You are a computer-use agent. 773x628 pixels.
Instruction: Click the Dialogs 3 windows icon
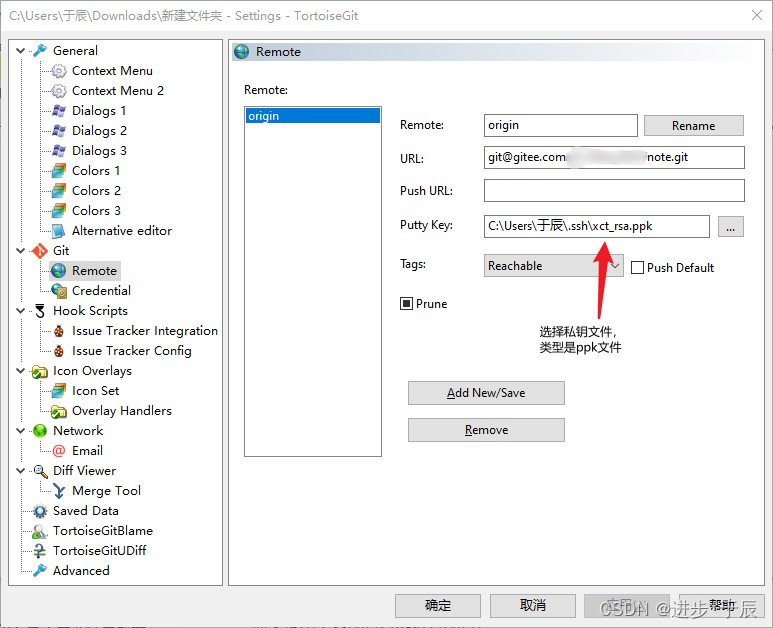pos(59,151)
